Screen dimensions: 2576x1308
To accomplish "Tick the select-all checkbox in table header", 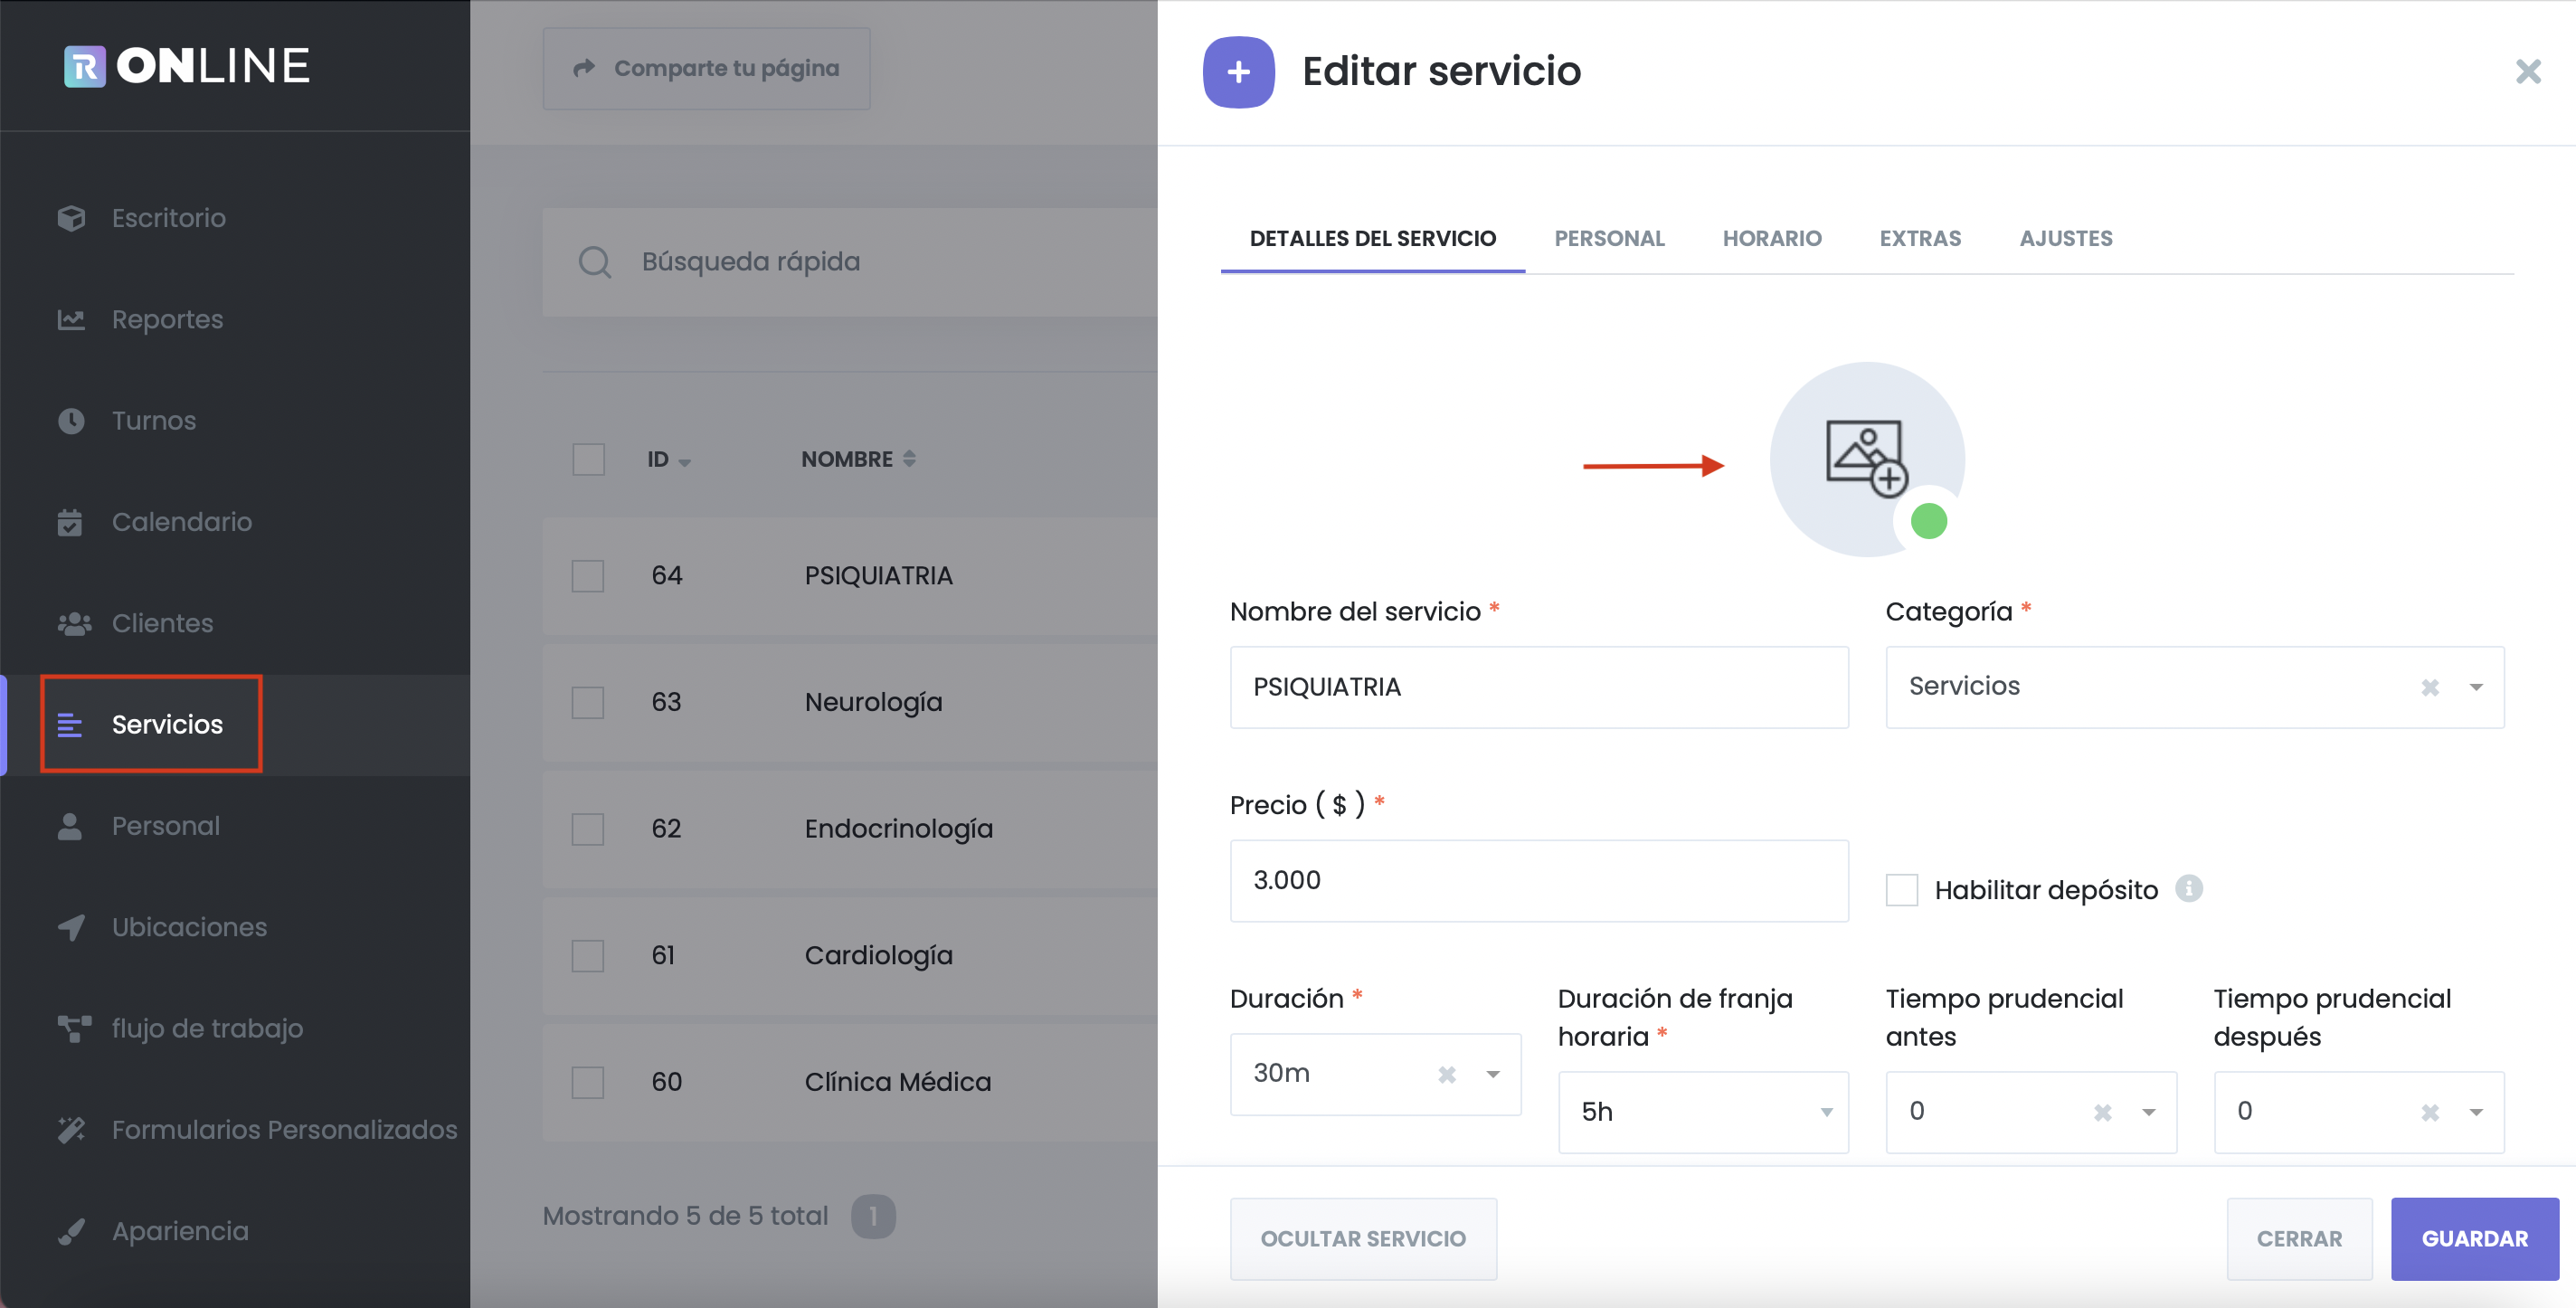I will (x=588, y=459).
